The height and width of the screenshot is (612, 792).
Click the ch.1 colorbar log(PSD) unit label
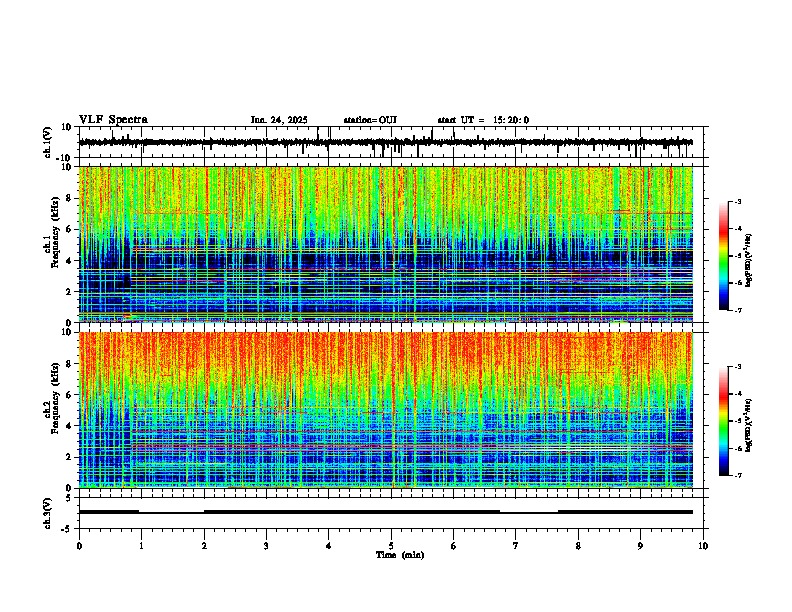(x=749, y=261)
